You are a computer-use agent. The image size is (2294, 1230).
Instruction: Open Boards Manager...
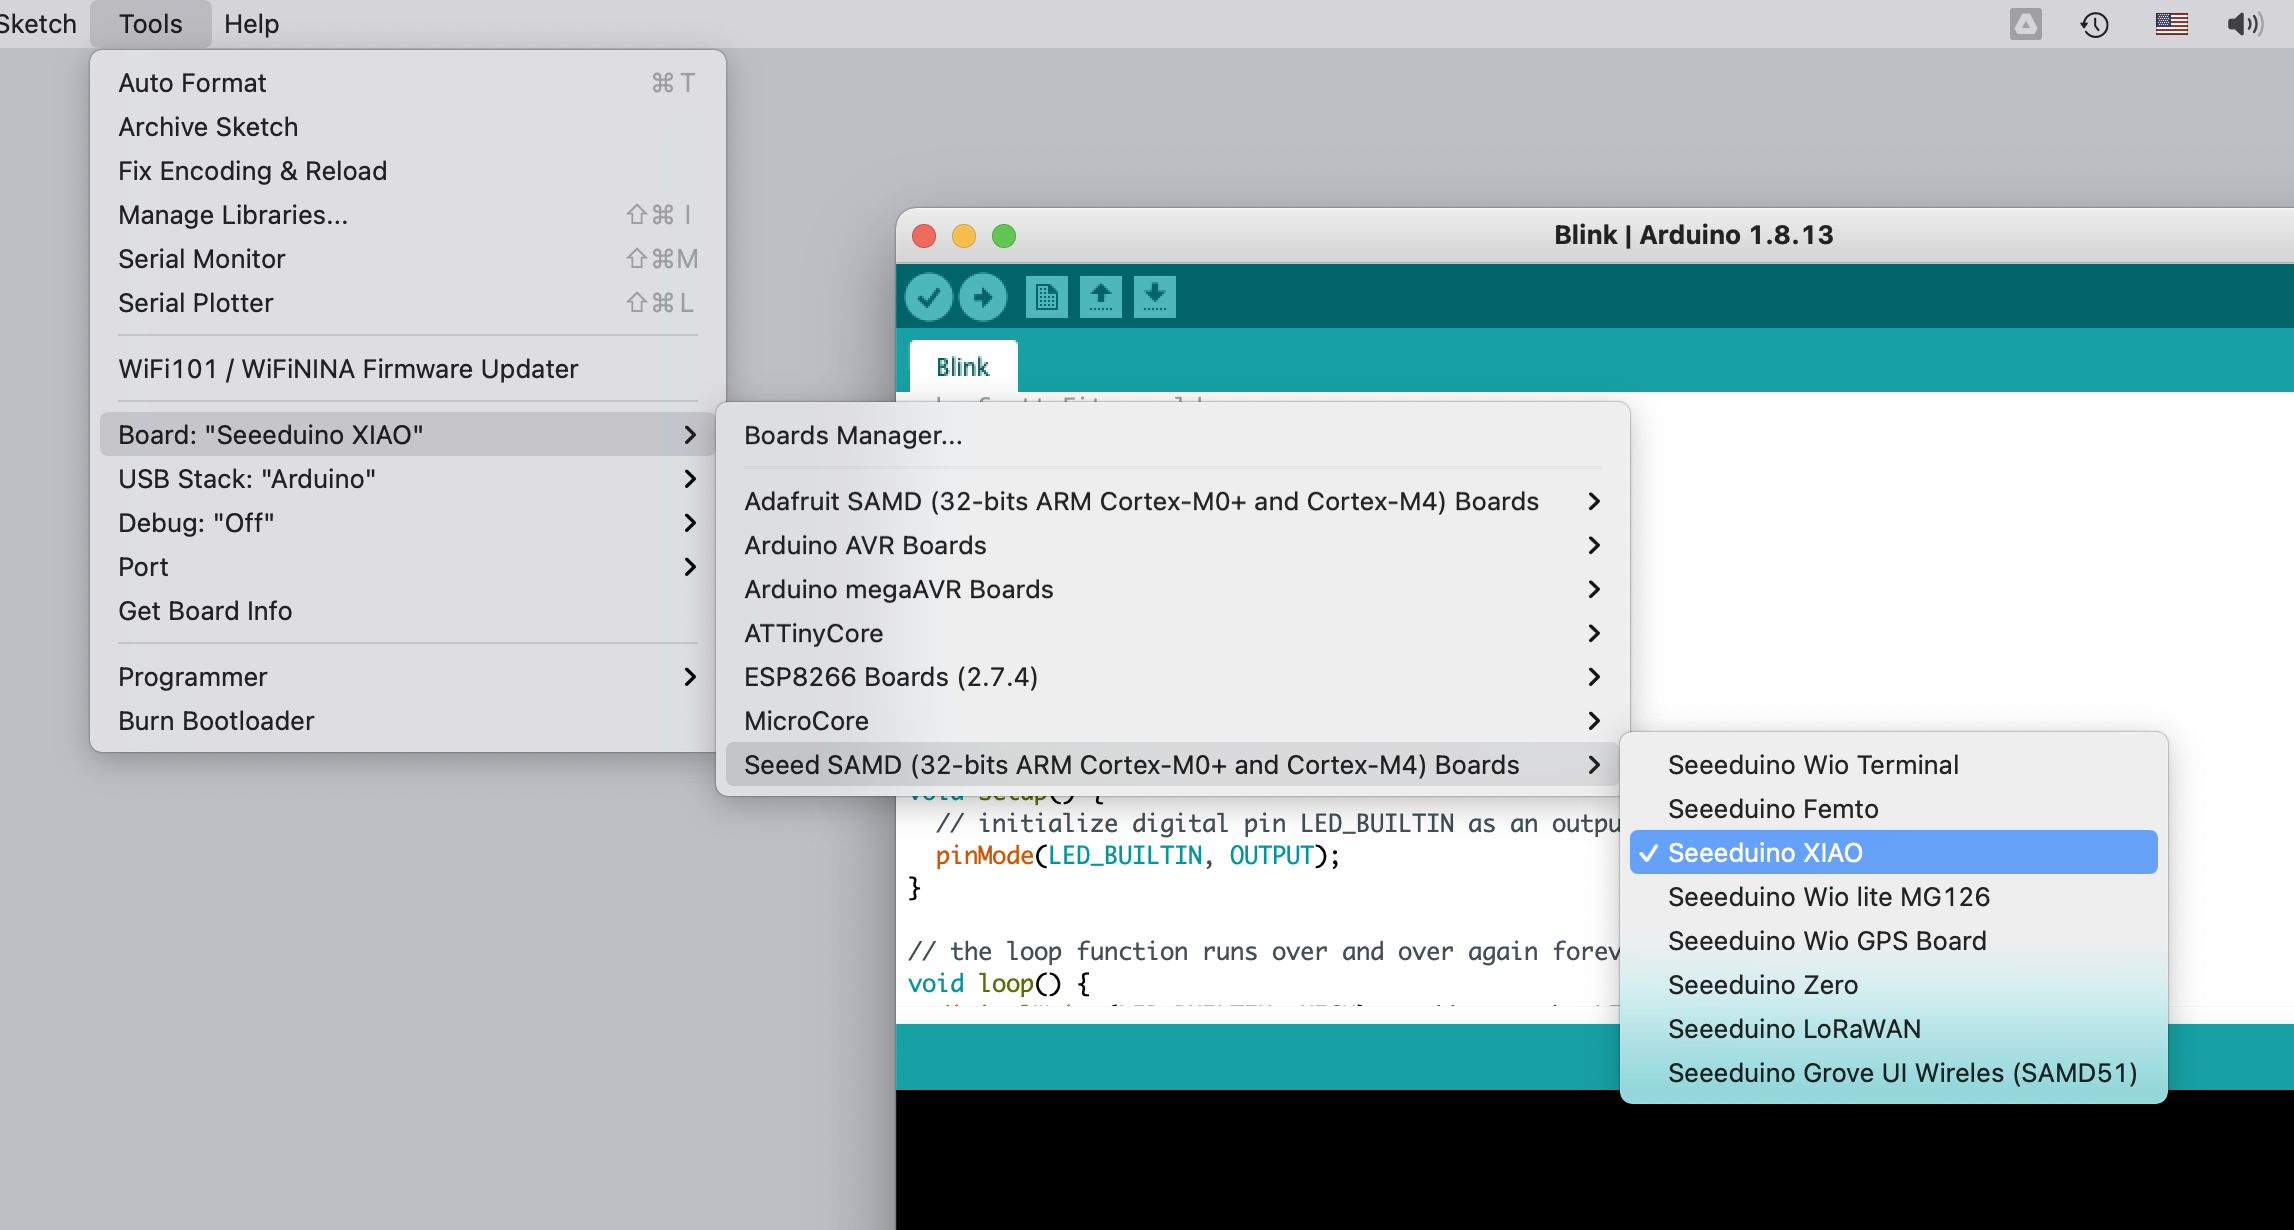tap(1172, 434)
